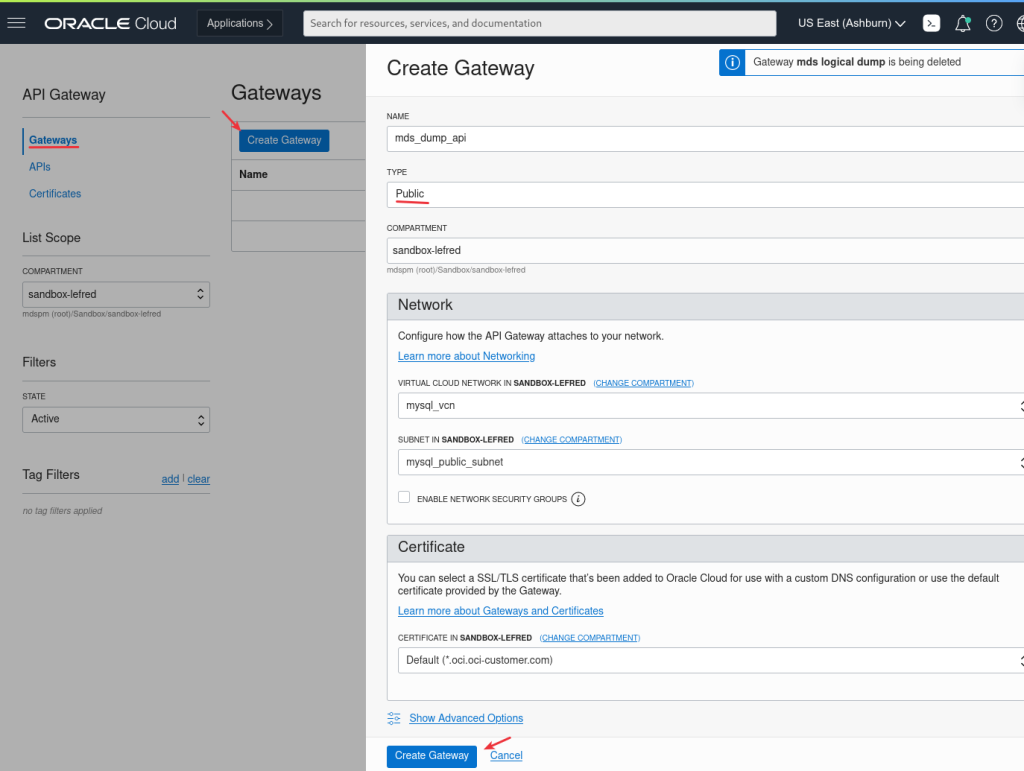The height and width of the screenshot is (771, 1024).
Task: Click the Oracle Cloud logo
Action: click(x=110, y=22)
